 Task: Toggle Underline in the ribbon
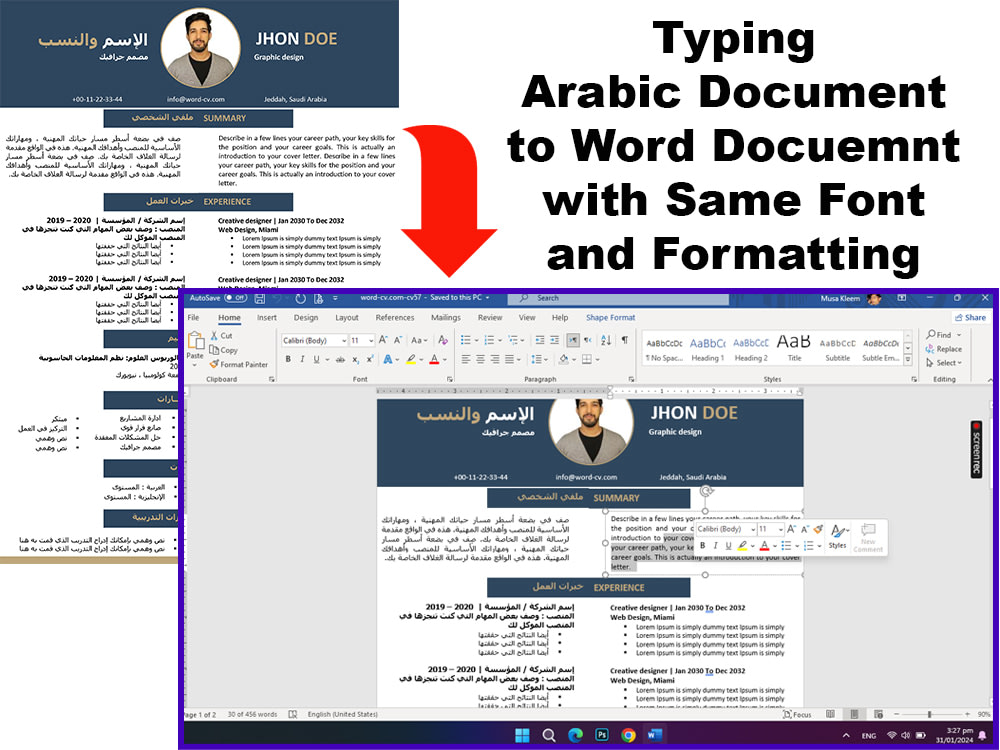pyautogui.click(x=316, y=360)
